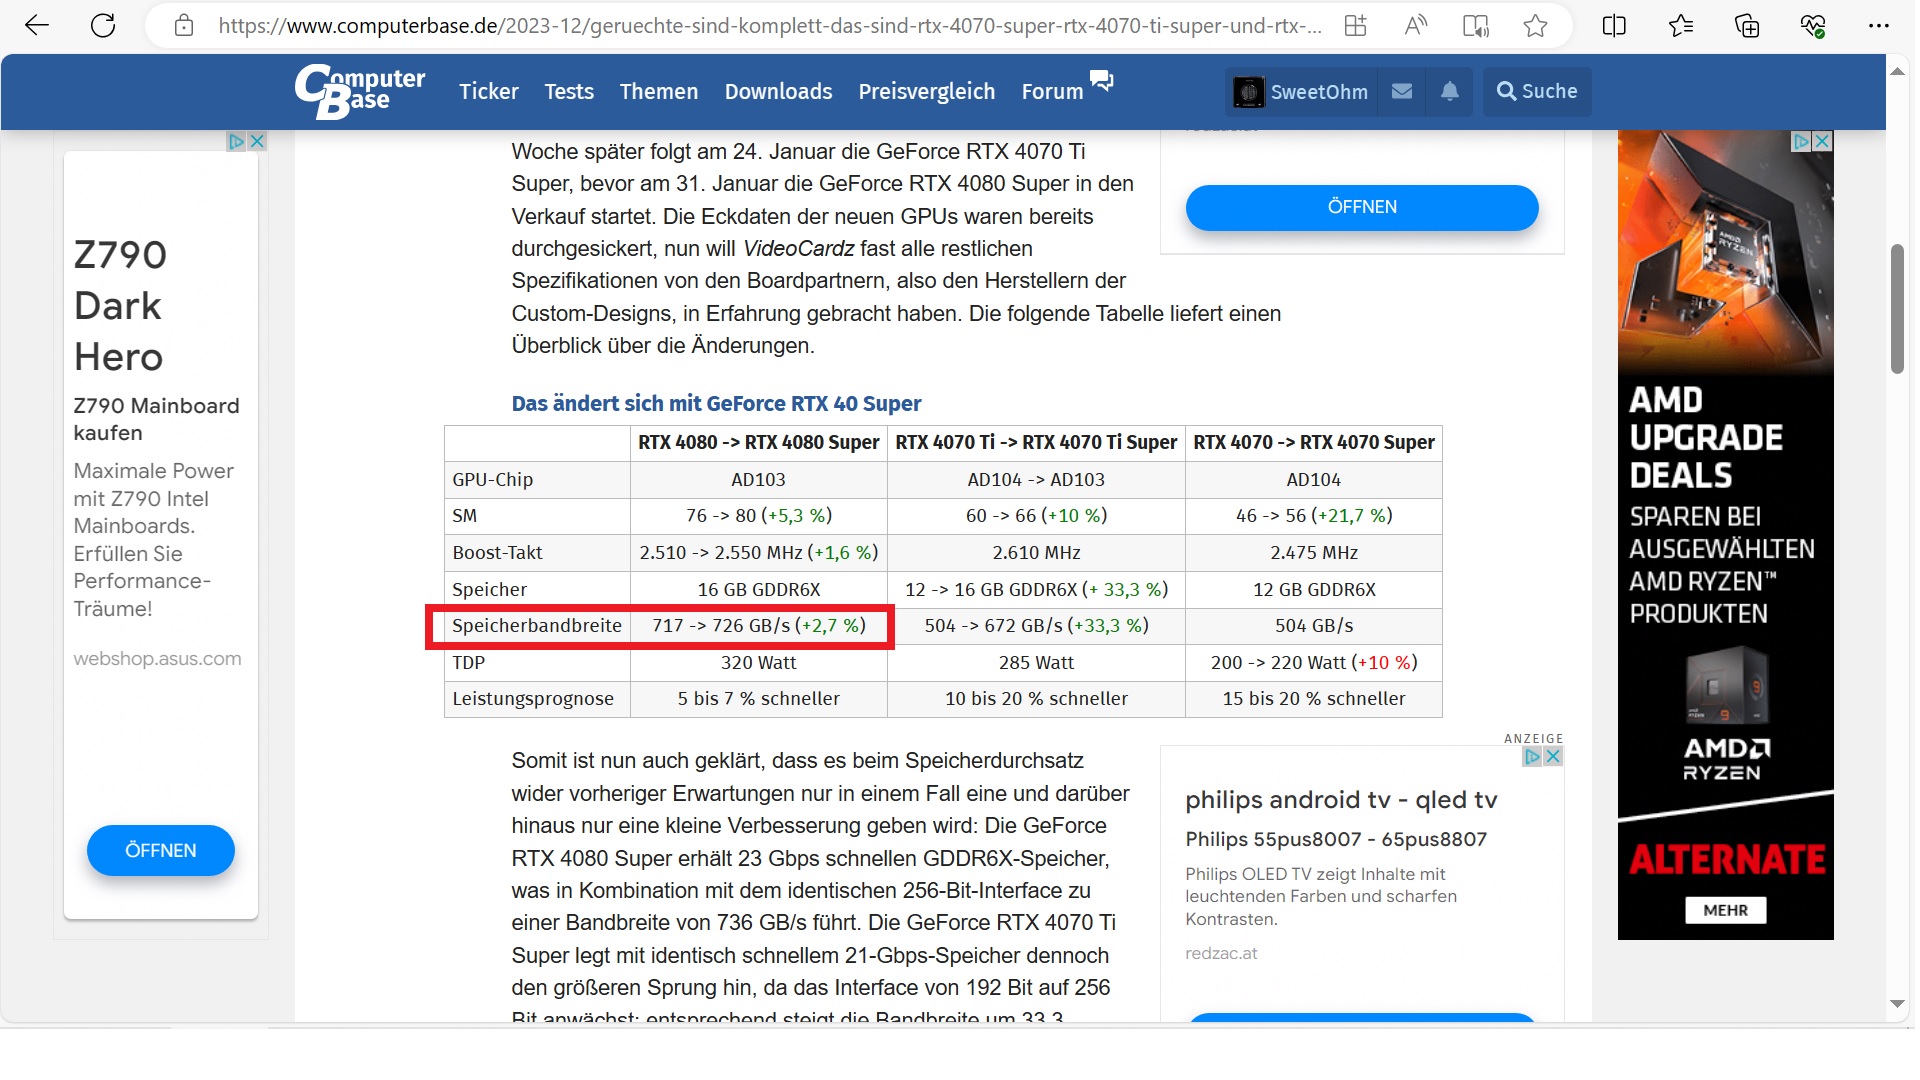Image resolution: width=1920 pixels, height=1080 pixels.
Task: Open browser Settings and more menu
Action: [1879, 26]
